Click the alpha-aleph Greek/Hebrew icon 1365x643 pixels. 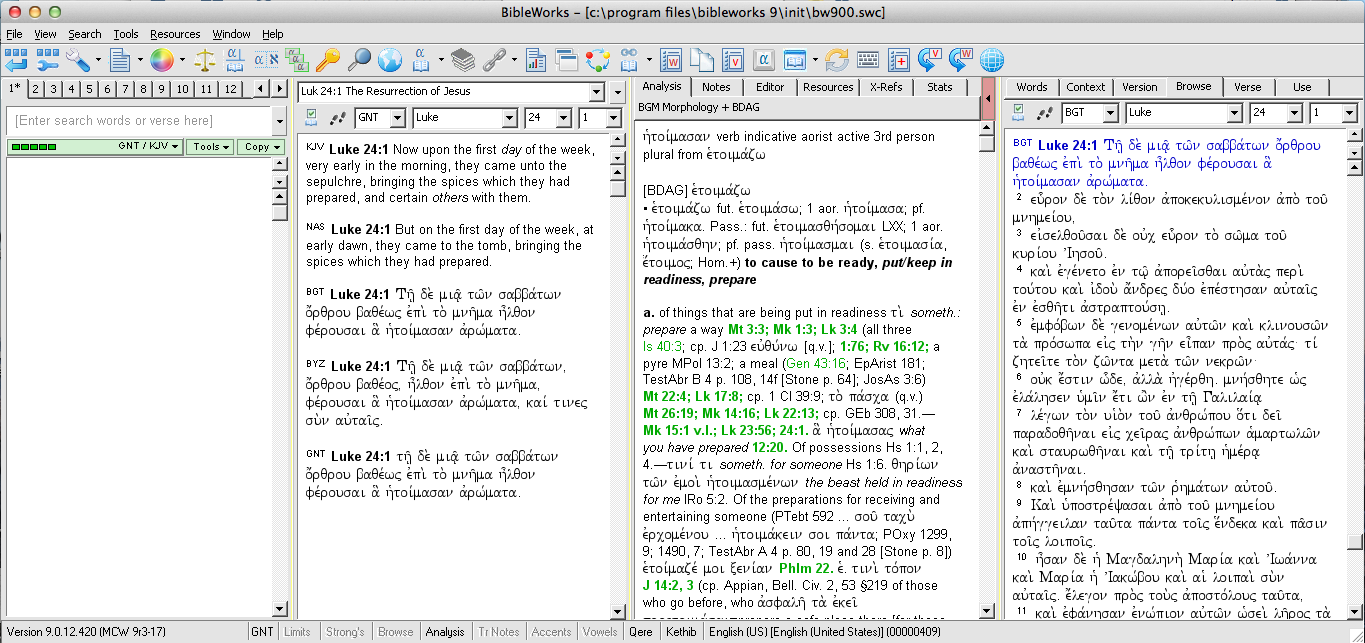point(266,60)
